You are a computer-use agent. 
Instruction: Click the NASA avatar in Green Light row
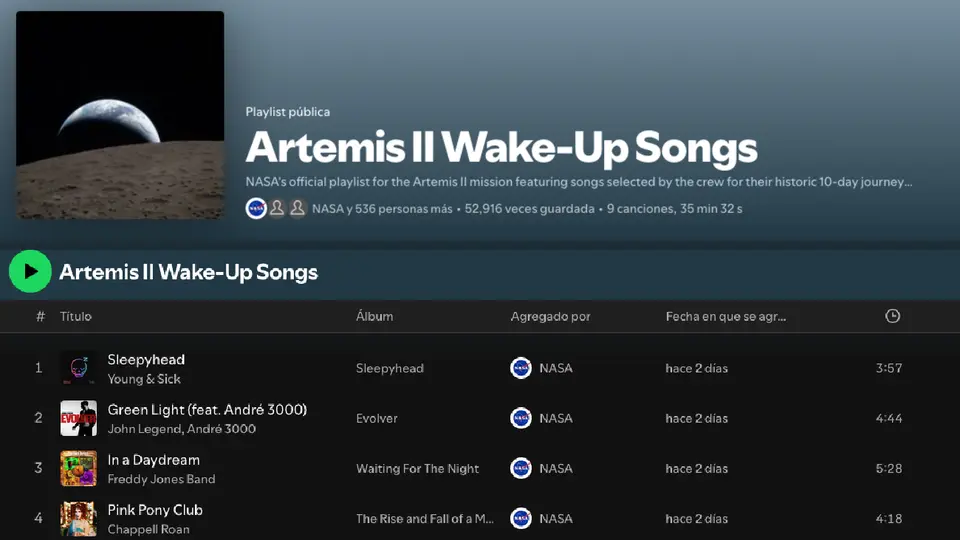(x=521, y=418)
